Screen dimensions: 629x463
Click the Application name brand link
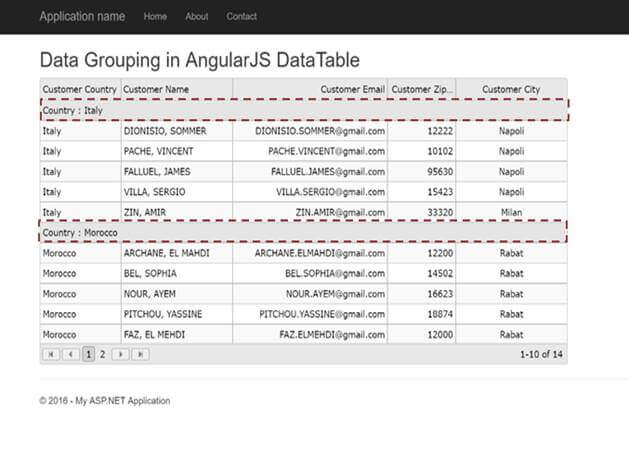tap(82, 16)
